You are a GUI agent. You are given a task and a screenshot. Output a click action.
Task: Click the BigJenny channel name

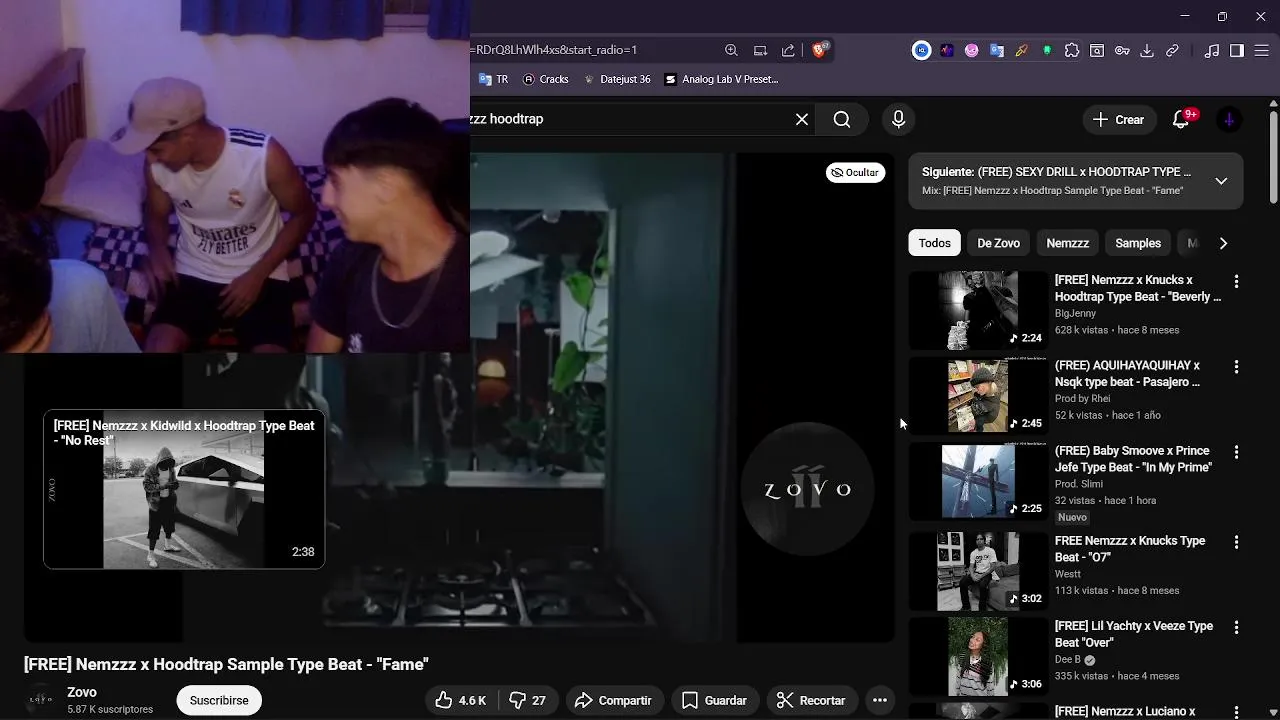1075,313
